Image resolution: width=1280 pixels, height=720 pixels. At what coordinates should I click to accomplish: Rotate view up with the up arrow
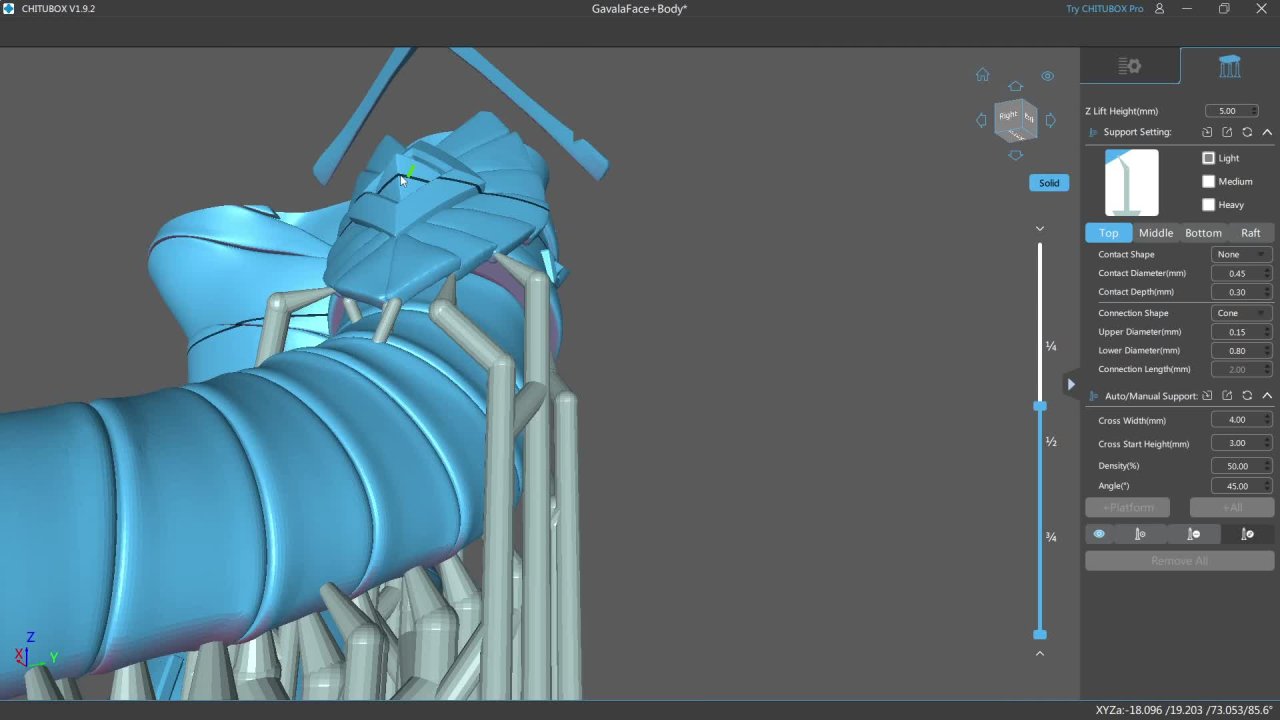point(1015,86)
